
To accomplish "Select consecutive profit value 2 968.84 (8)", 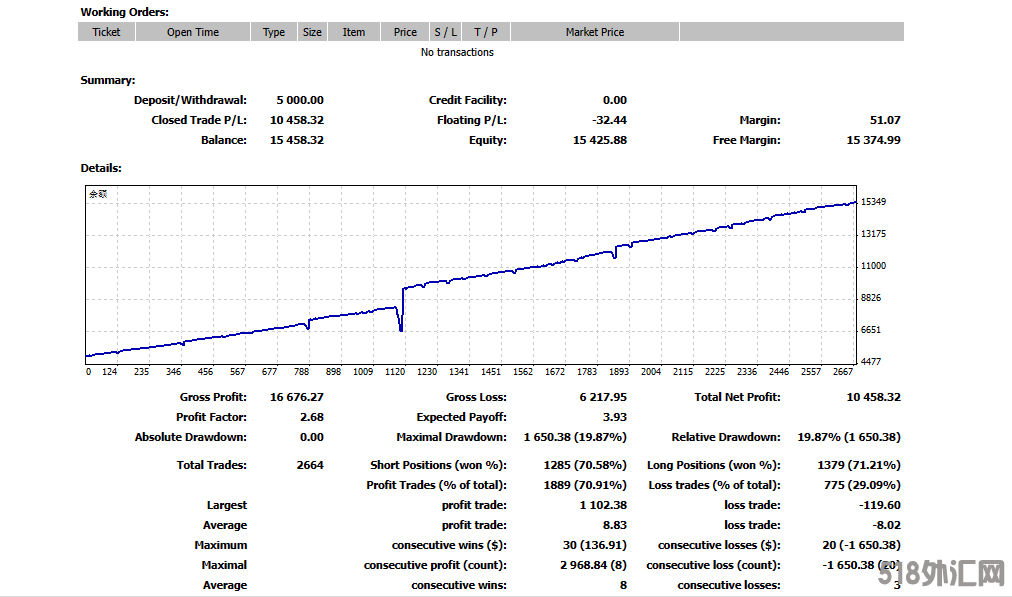I will coord(593,565).
